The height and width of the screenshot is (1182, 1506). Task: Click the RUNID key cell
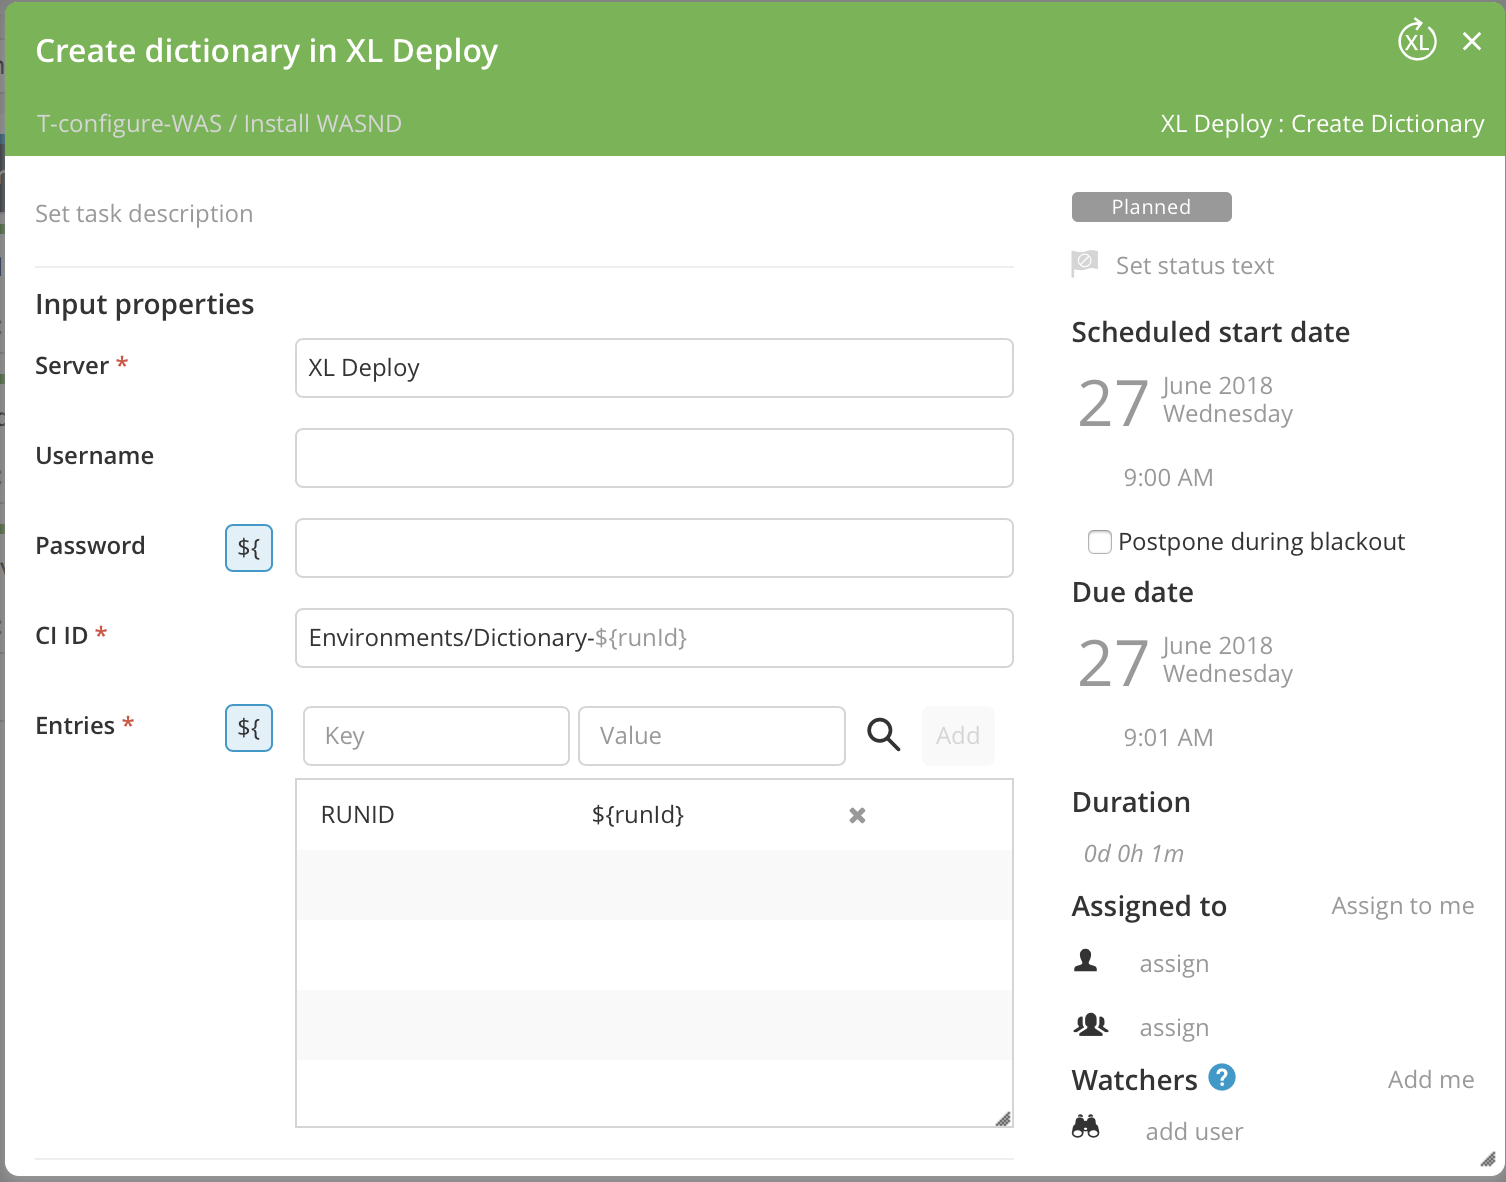pos(358,815)
